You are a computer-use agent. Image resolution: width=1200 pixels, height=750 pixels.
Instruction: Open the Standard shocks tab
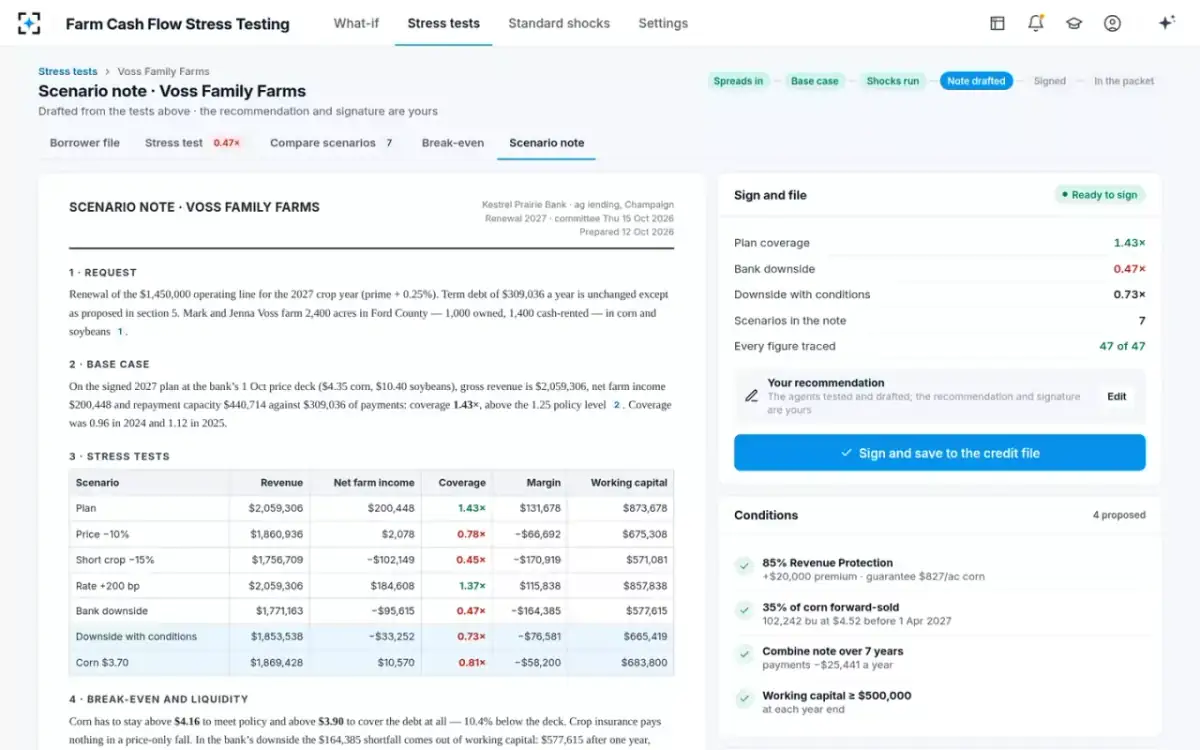click(559, 23)
